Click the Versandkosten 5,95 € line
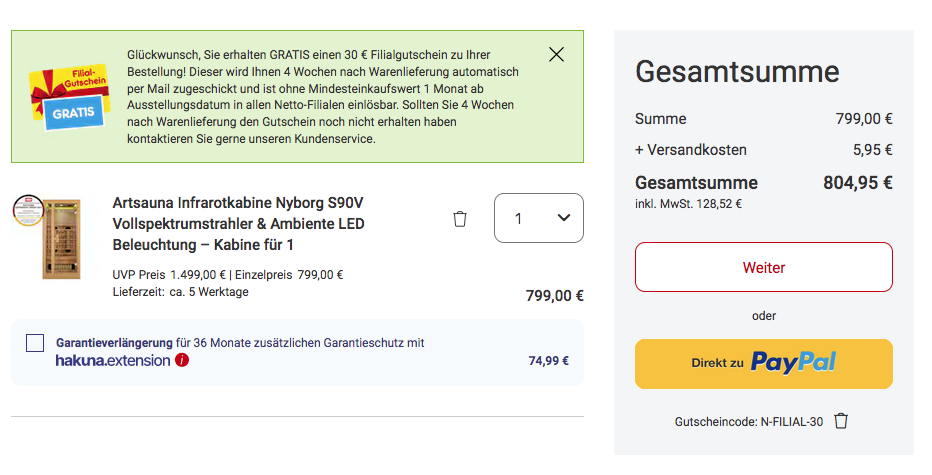Screen dimensions: 932x475 [763, 150]
